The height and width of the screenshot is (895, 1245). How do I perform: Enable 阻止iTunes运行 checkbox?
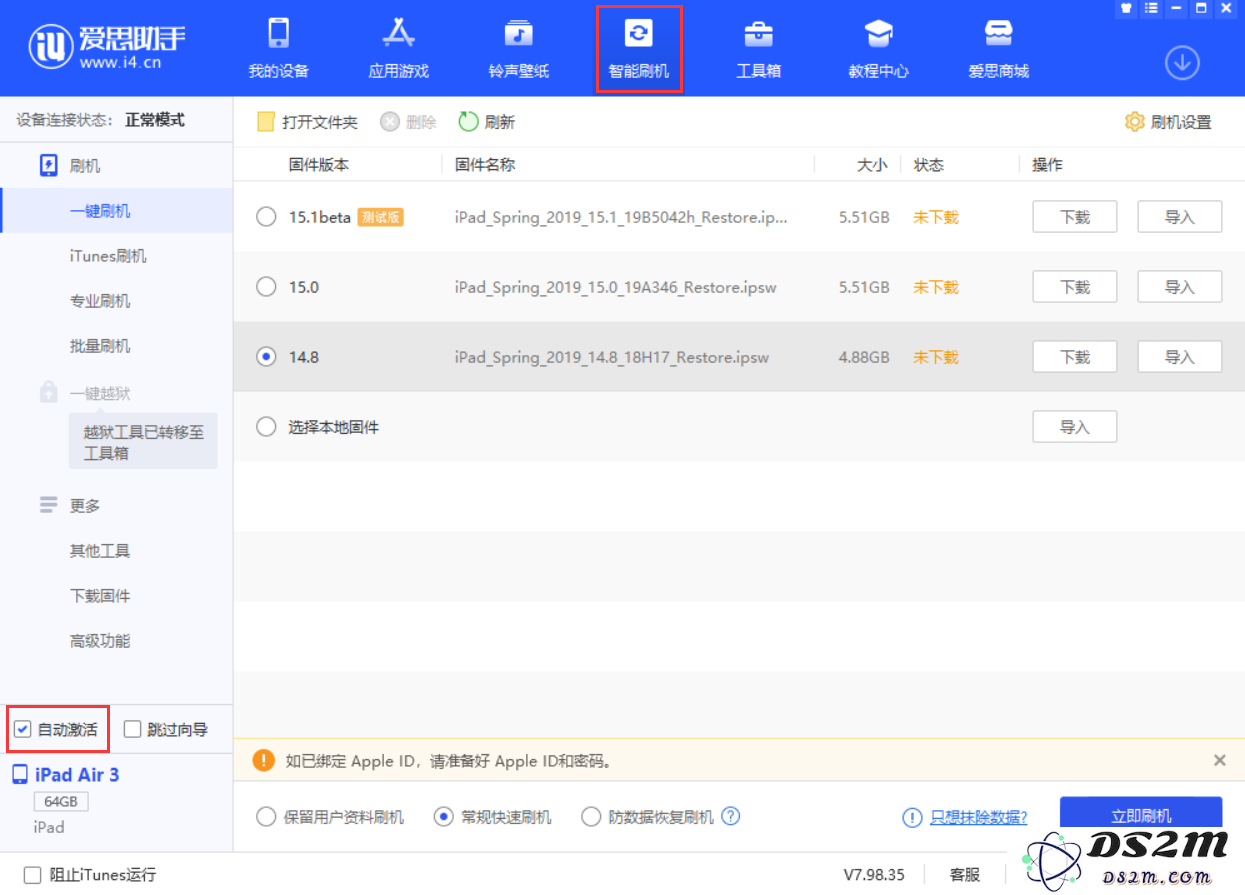[x=32, y=875]
